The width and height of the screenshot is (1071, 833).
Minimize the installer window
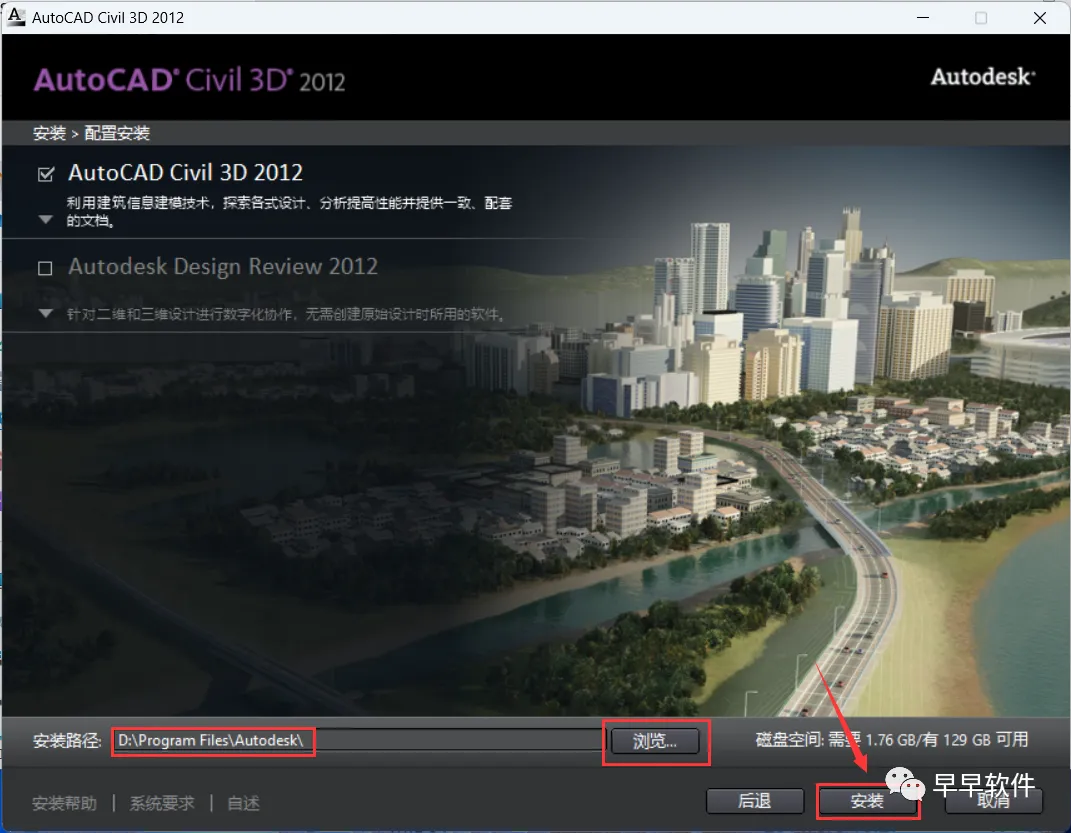923,18
